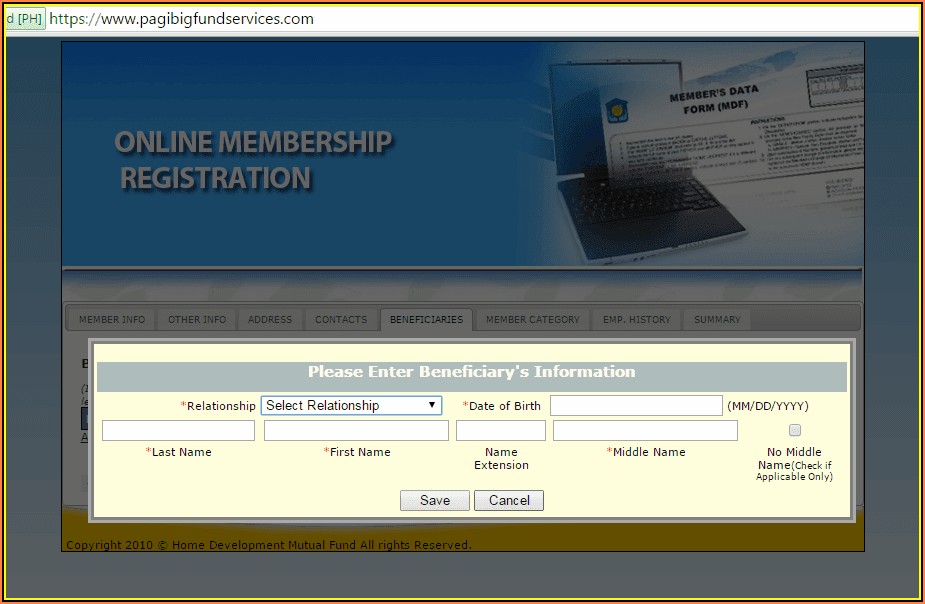Viewport: 925px width, 604px height.
Task: Check the No Middle Name checkbox
Action: [x=795, y=430]
